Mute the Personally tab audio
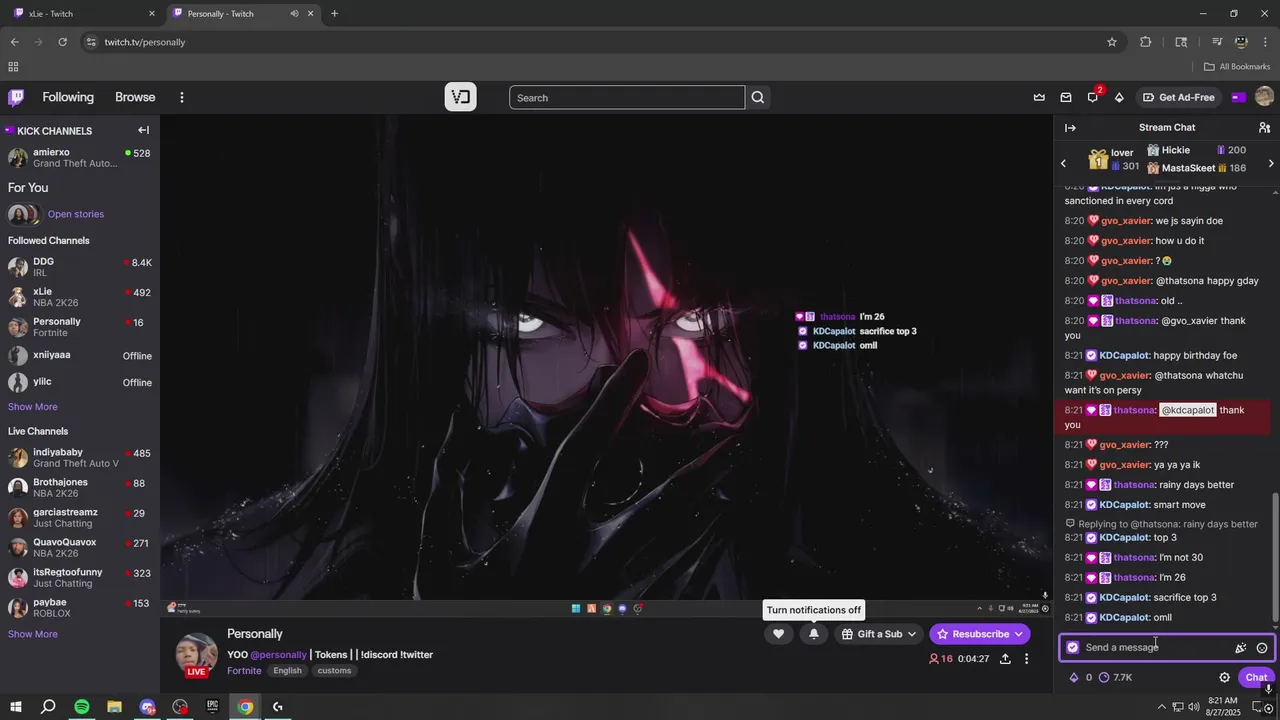1280x720 pixels. pyautogui.click(x=294, y=14)
